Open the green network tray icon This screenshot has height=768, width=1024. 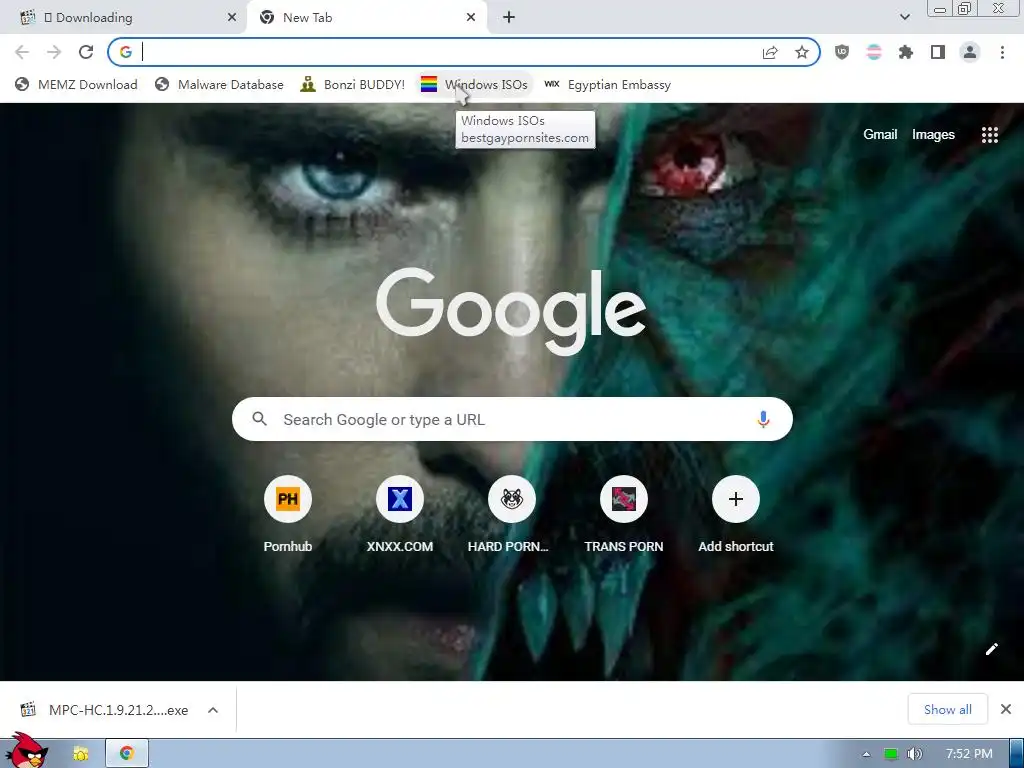click(890, 754)
